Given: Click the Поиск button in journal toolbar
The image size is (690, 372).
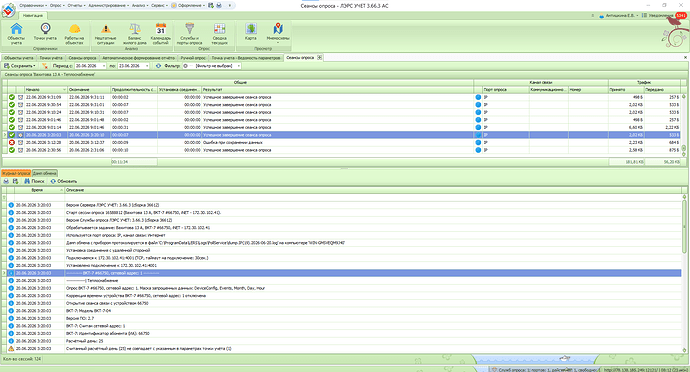Looking at the screenshot, I should pos(34,181).
